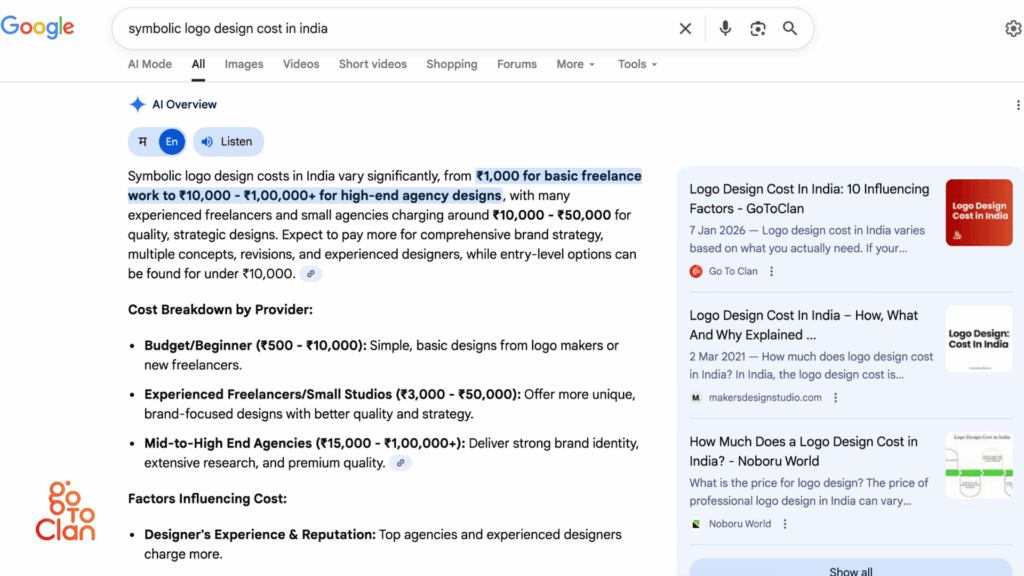Open the Short videos tab

(x=372, y=64)
